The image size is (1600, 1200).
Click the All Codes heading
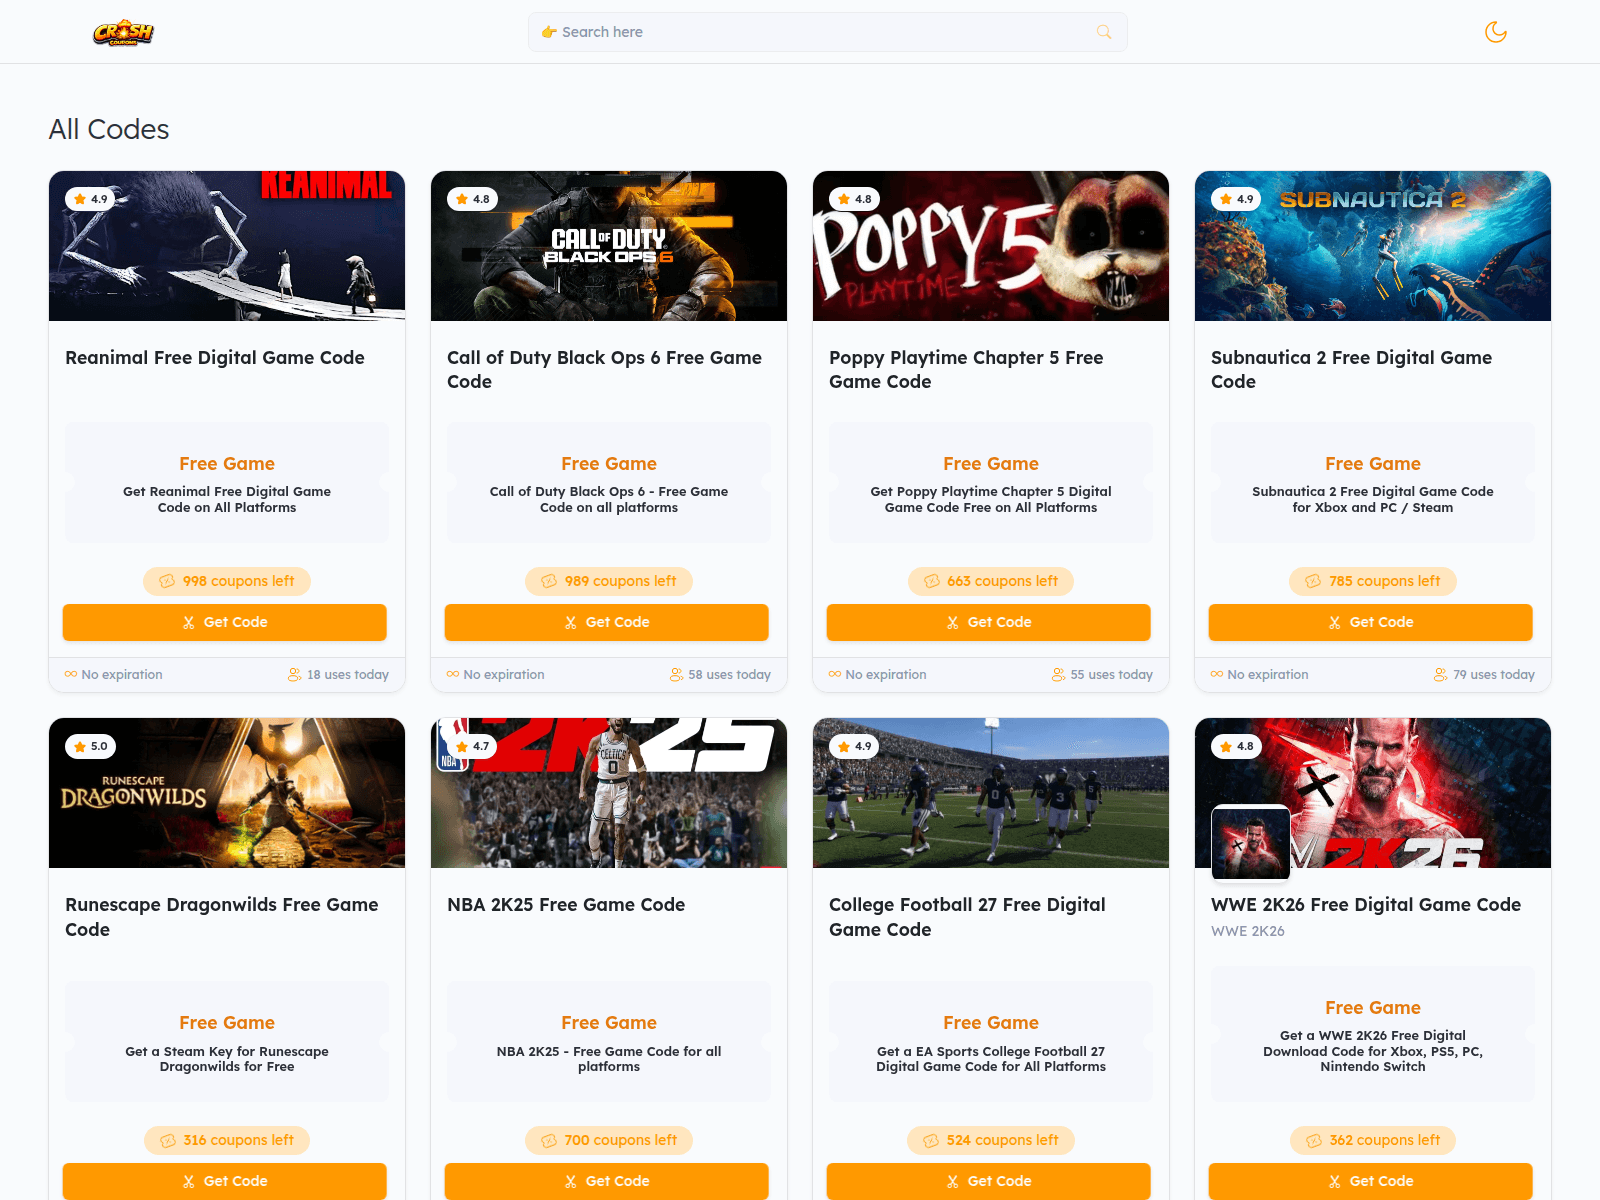point(109,130)
